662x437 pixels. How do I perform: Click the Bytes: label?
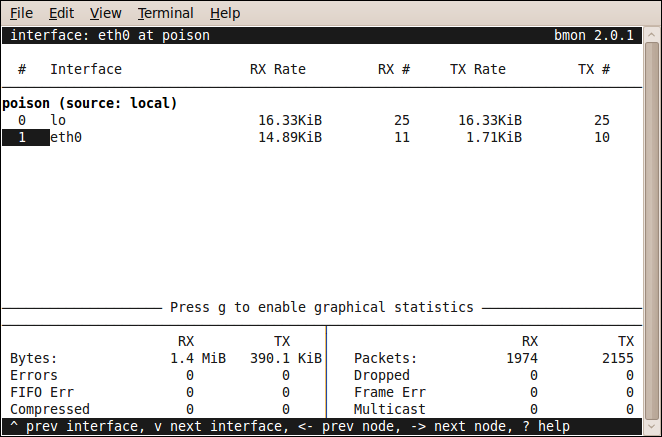pos(34,358)
